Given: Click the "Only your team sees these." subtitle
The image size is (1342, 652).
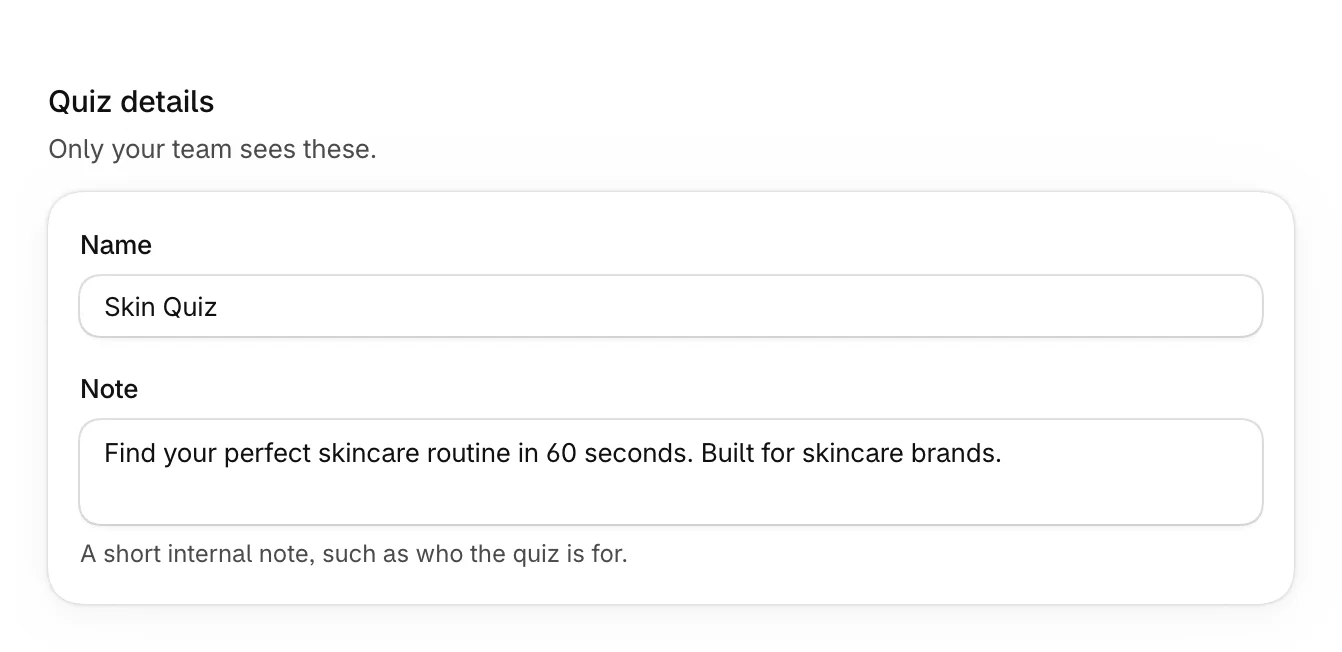Looking at the screenshot, I should click(212, 149).
